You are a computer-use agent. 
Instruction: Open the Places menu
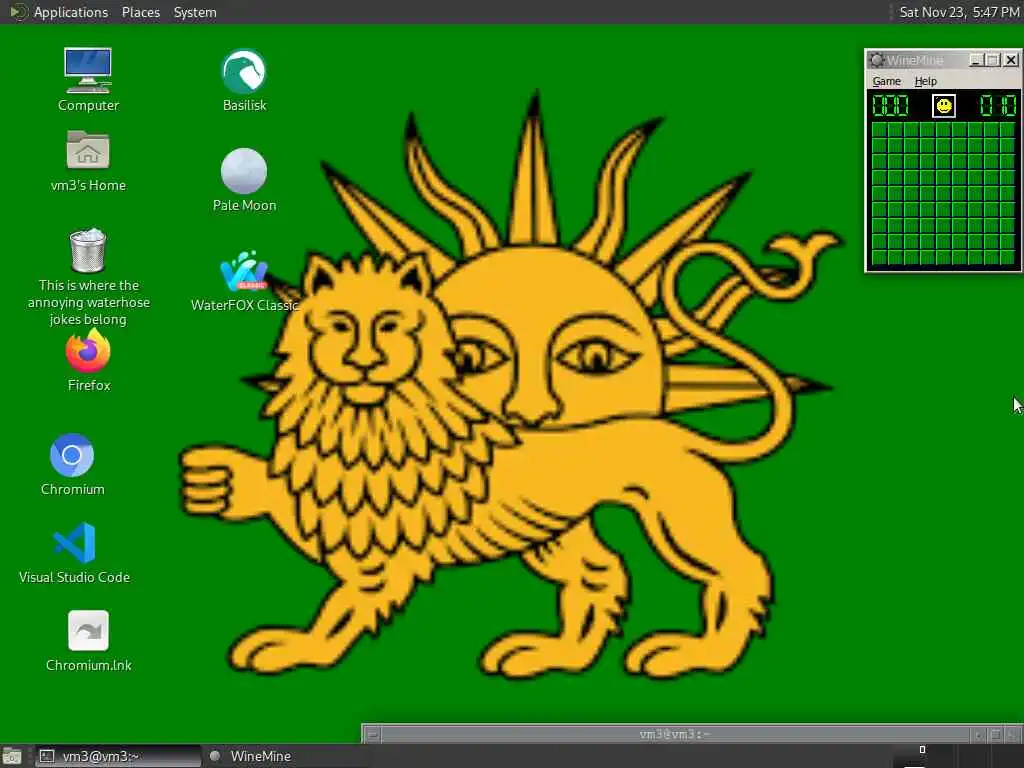point(140,12)
